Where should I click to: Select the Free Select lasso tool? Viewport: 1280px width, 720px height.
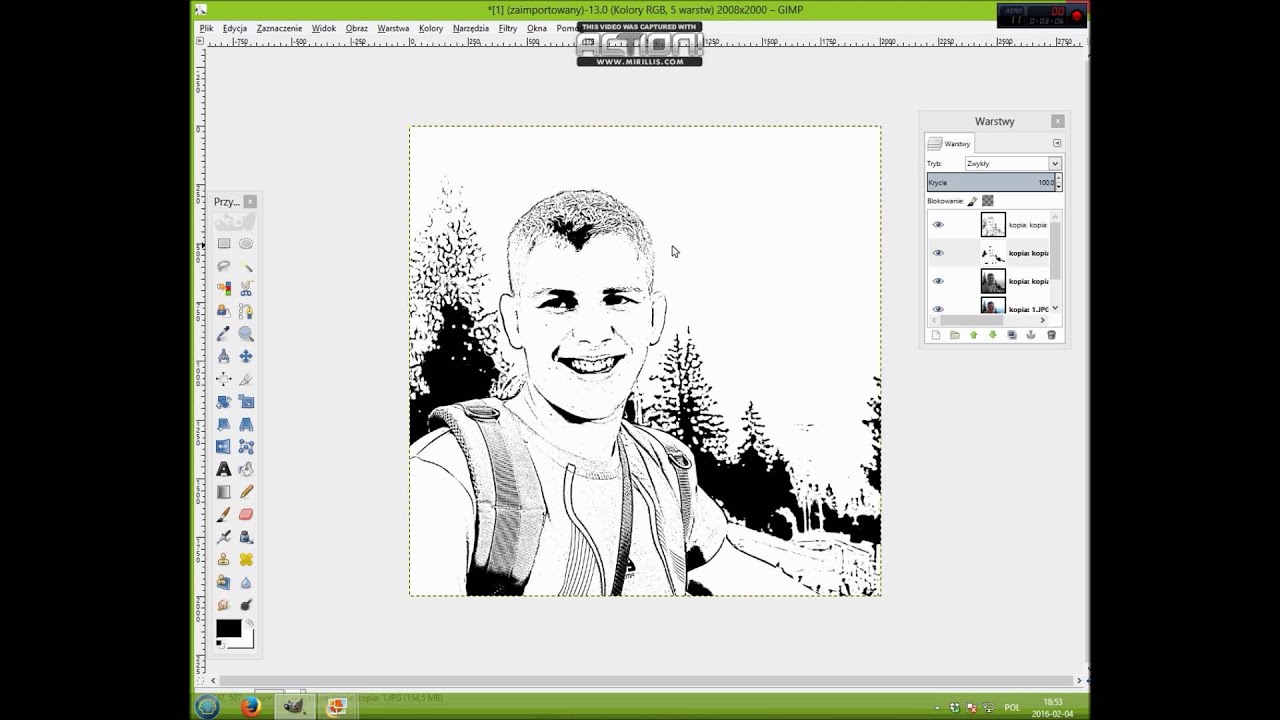point(224,266)
